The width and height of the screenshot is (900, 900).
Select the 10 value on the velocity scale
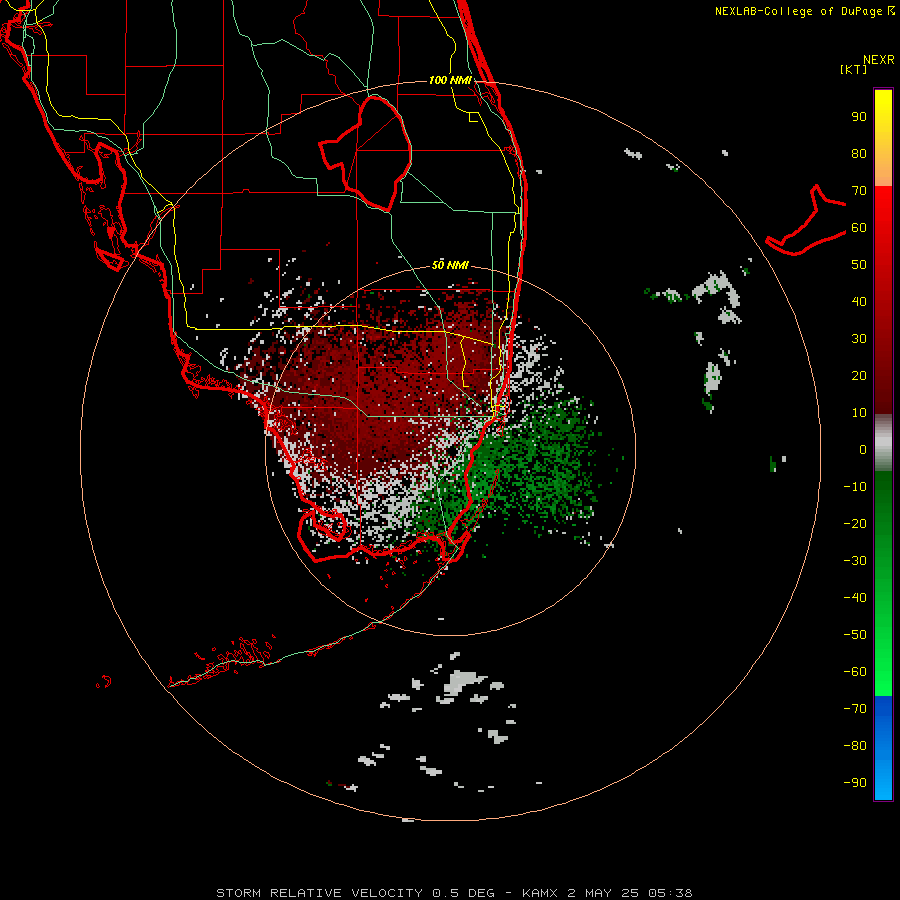[859, 413]
